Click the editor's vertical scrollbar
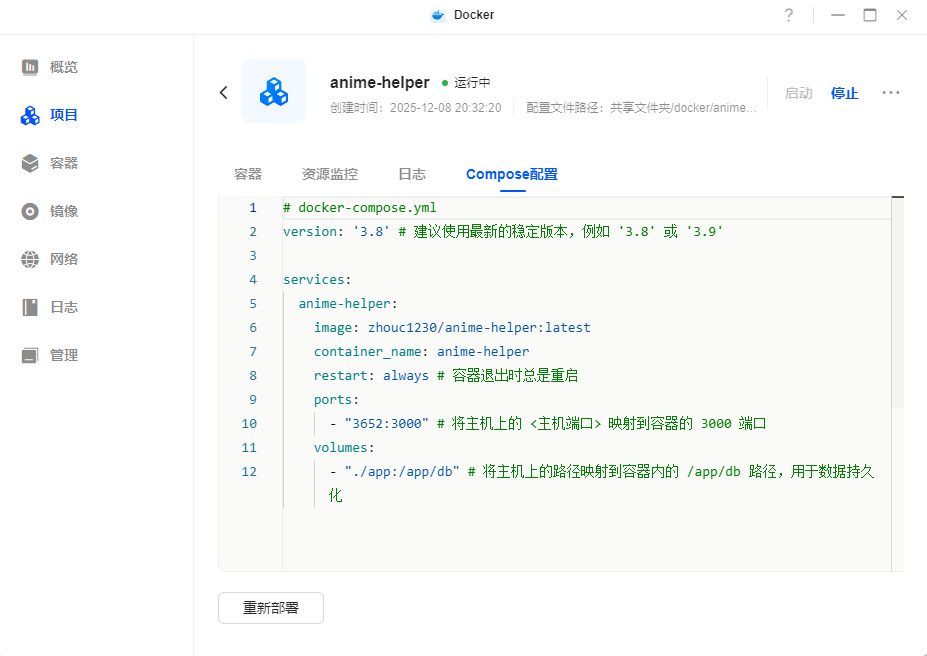Viewport: 927px width, 656px height. (897, 300)
